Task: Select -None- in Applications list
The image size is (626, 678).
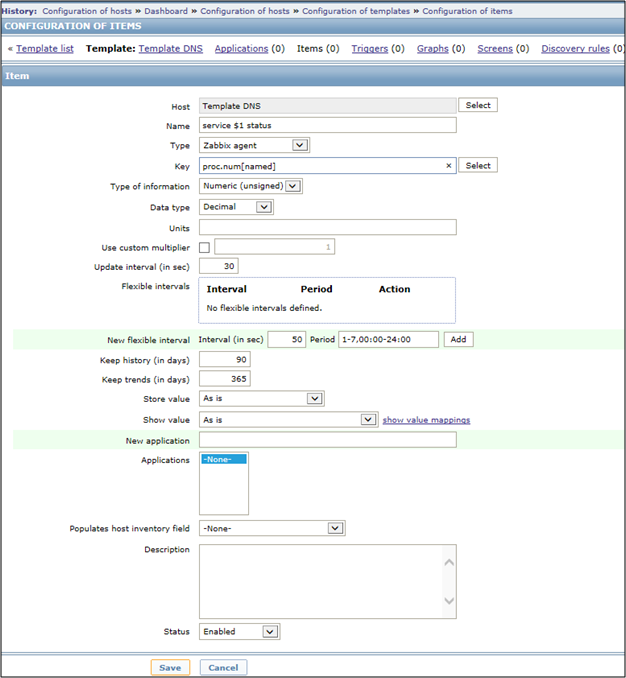Action: click(224, 459)
